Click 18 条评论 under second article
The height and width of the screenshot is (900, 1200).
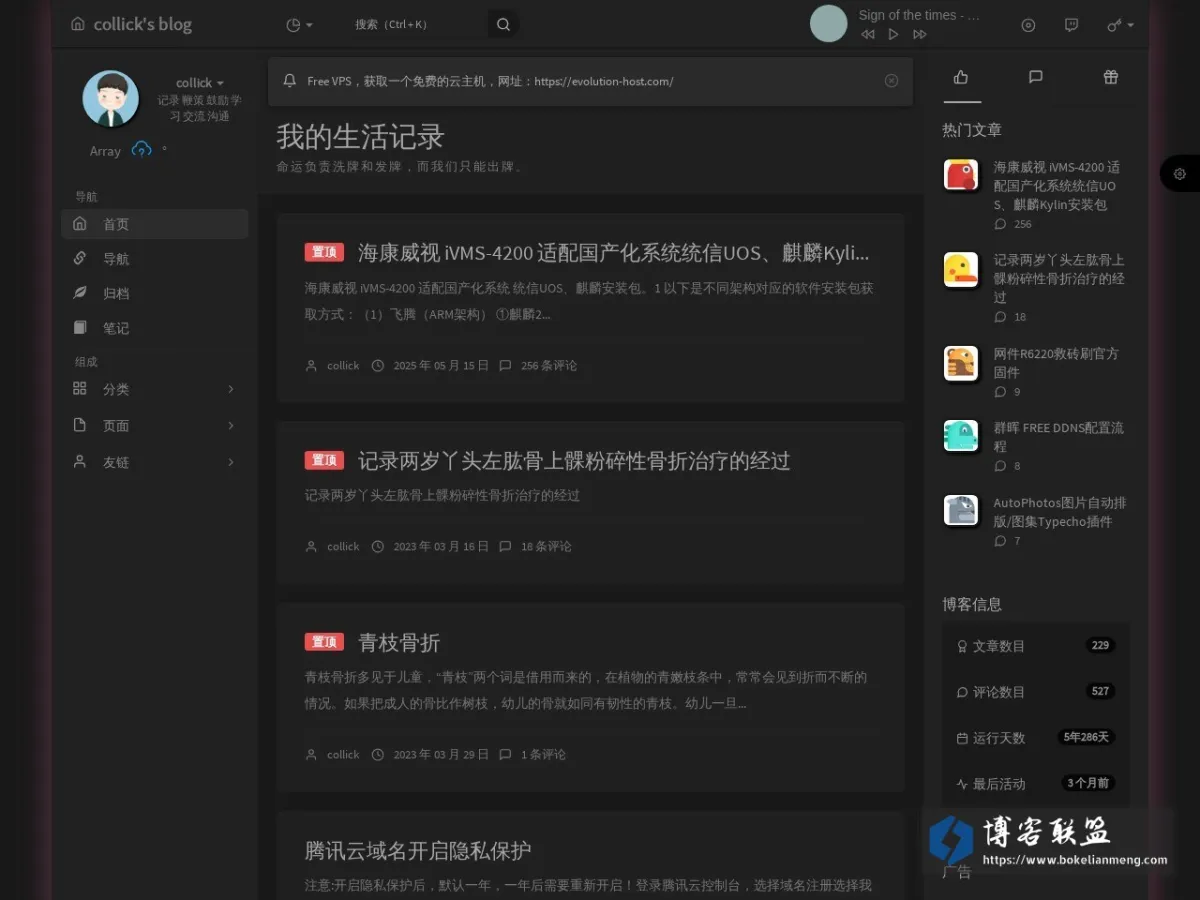point(546,547)
